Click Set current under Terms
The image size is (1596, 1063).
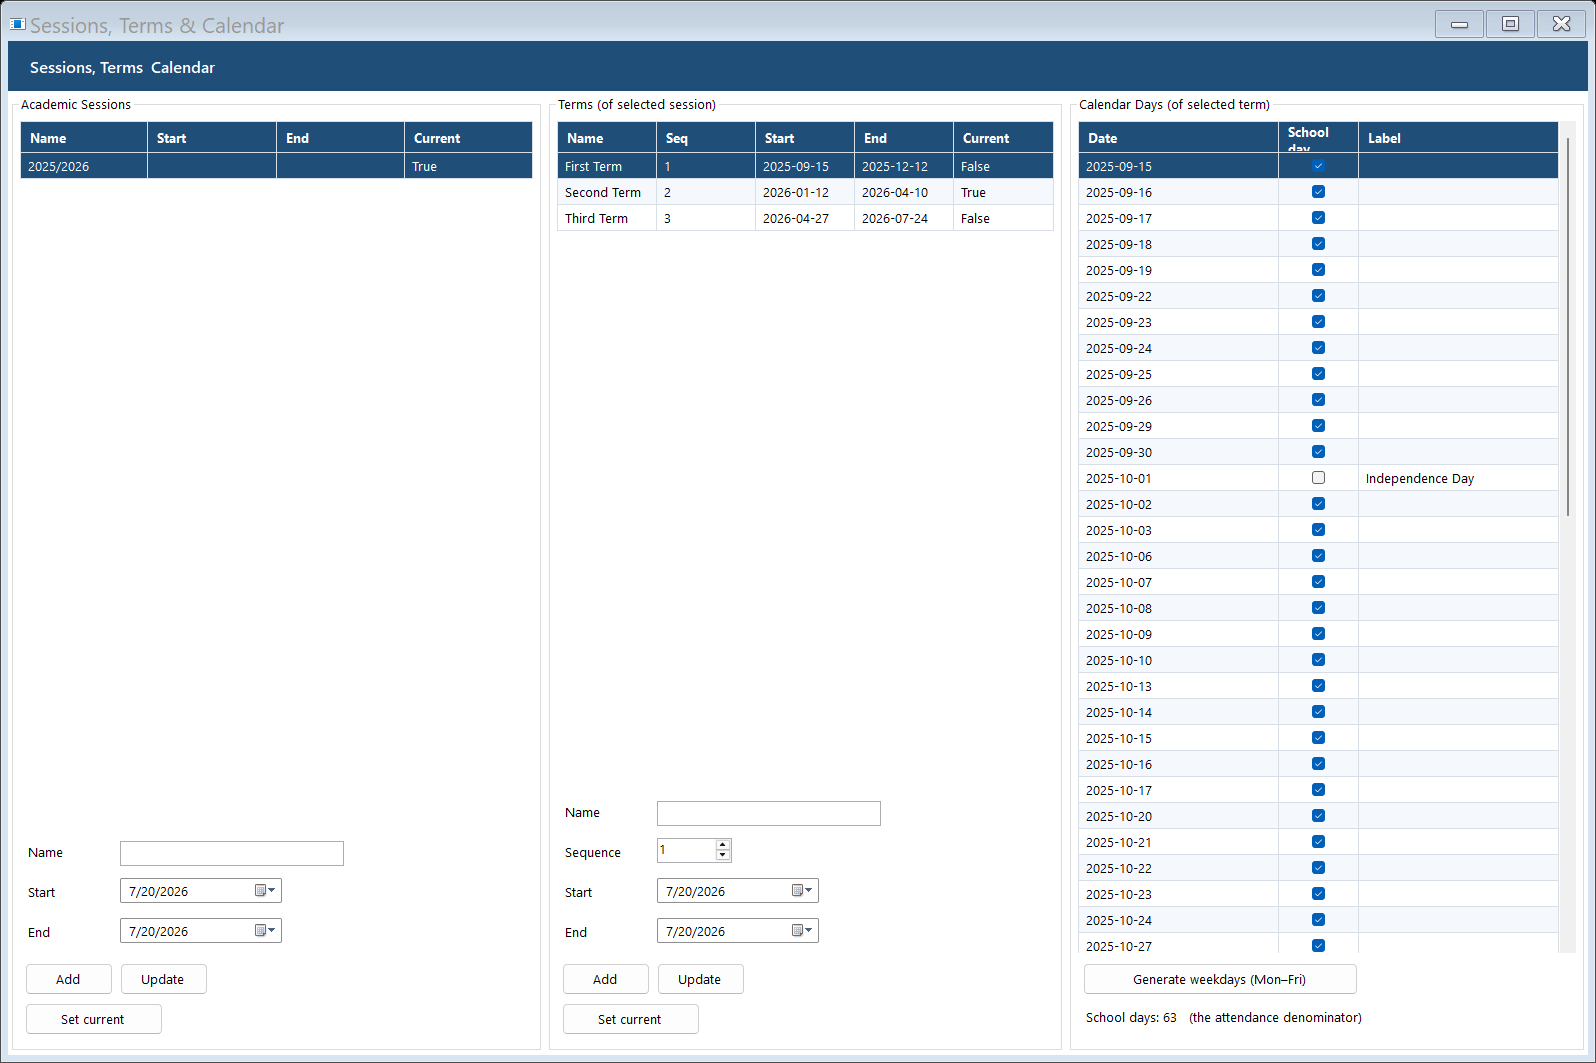click(x=630, y=1019)
